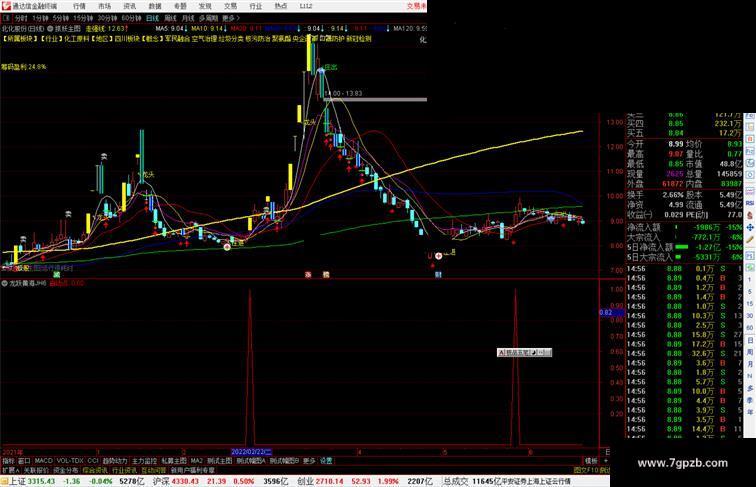The width and height of the screenshot is (756, 487).
Task: Switch chart period to 30分钟
Action: point(107,18)
